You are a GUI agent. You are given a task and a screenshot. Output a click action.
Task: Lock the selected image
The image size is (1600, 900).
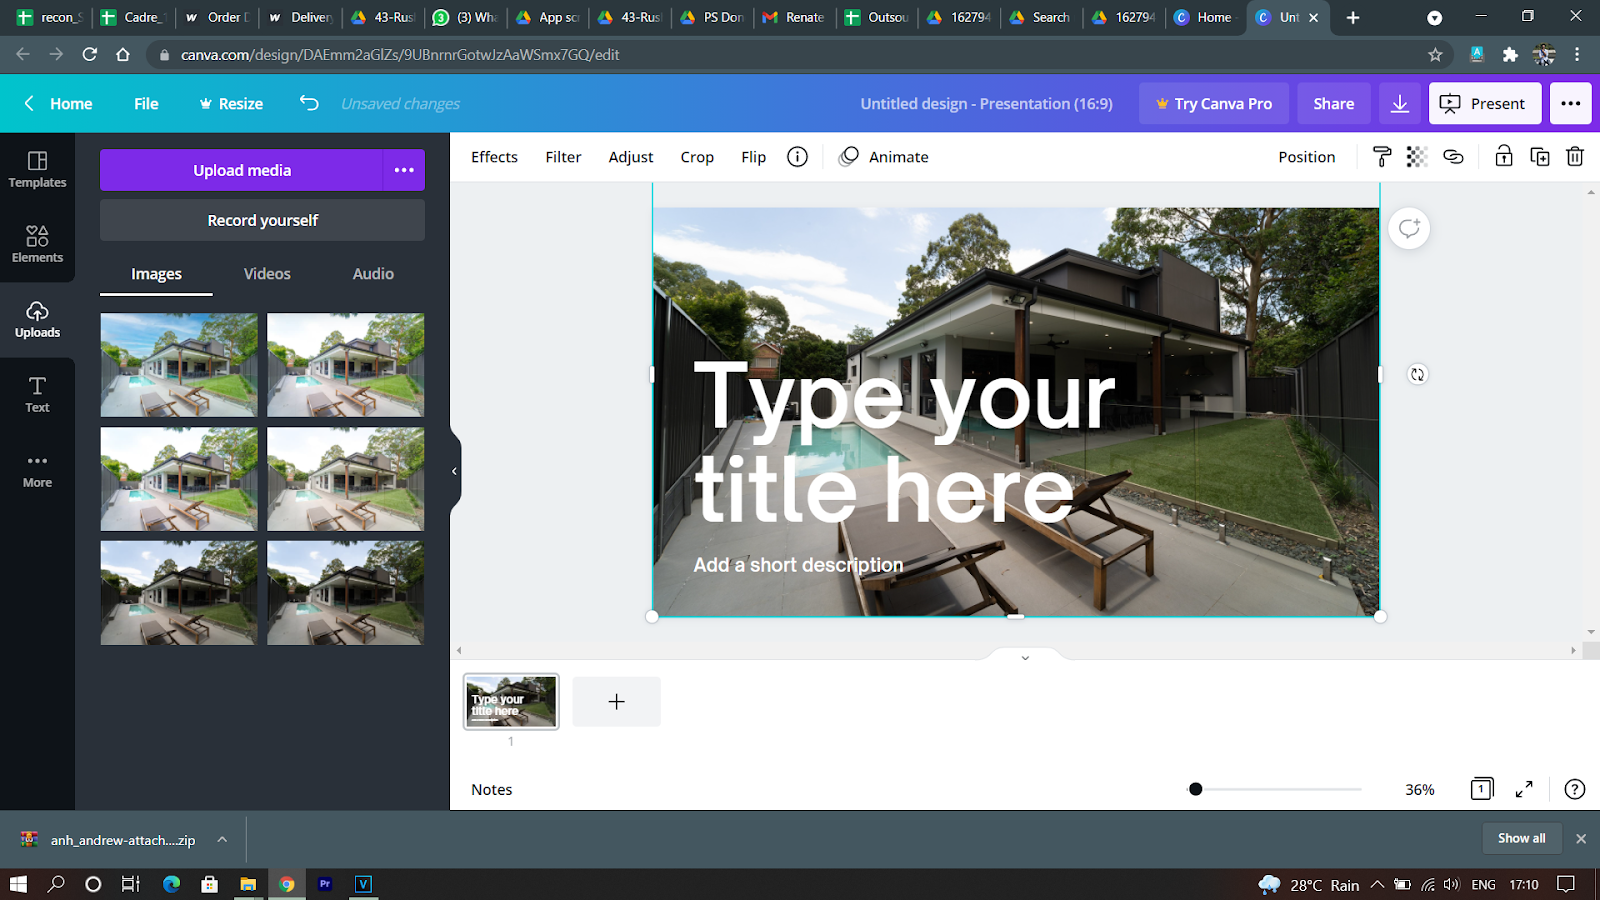[x=1504, y=156]
